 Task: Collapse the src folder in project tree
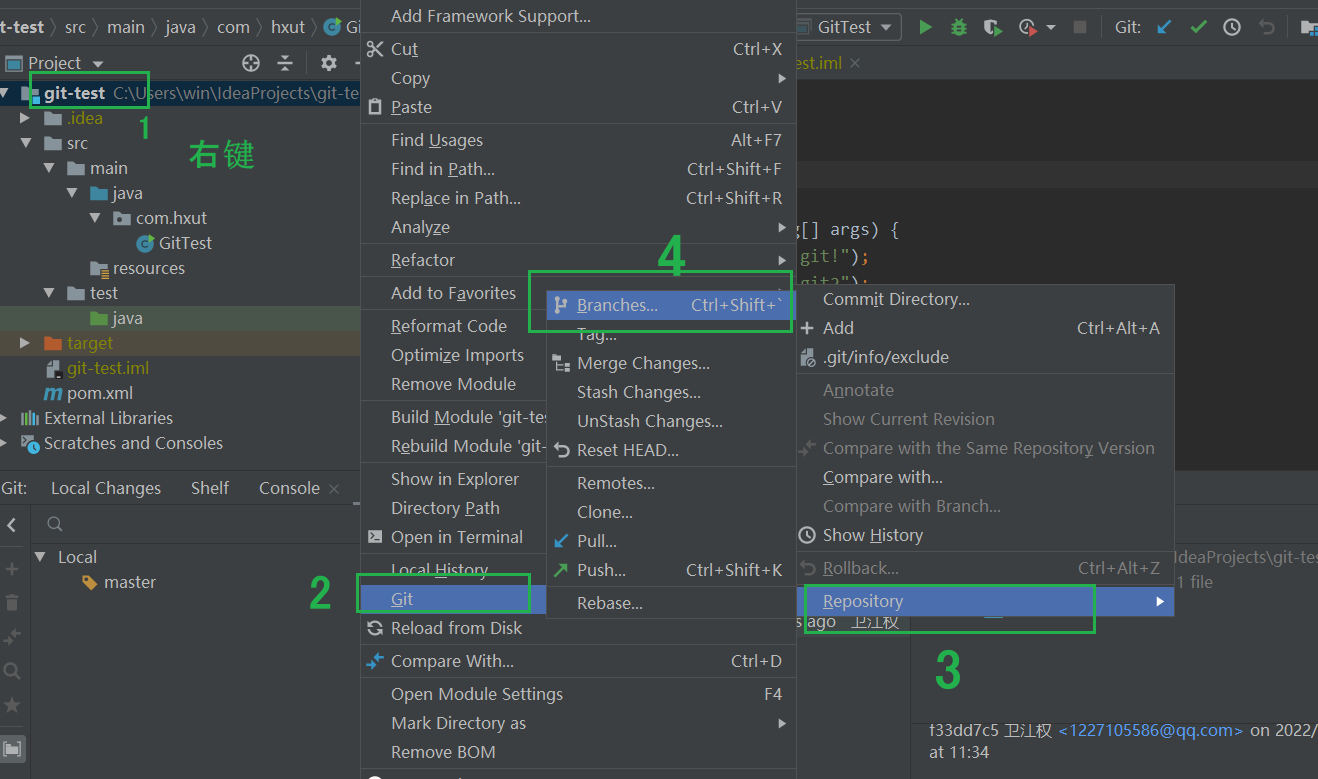click(x=27, y=143)
